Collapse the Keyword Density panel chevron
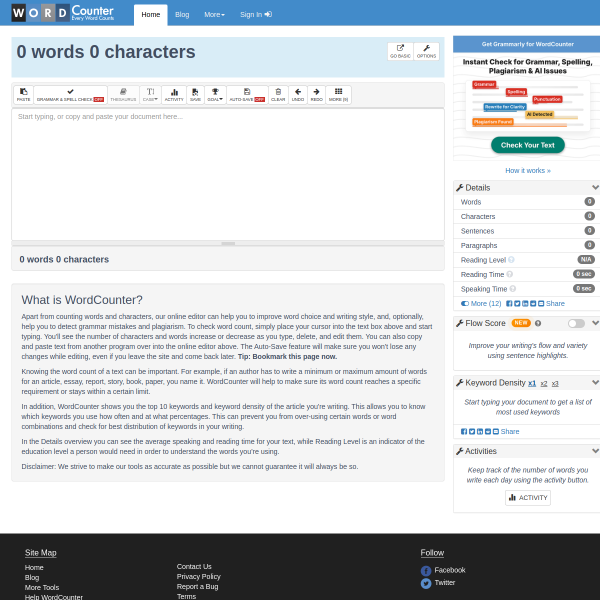600x600 pixels. 595,382
